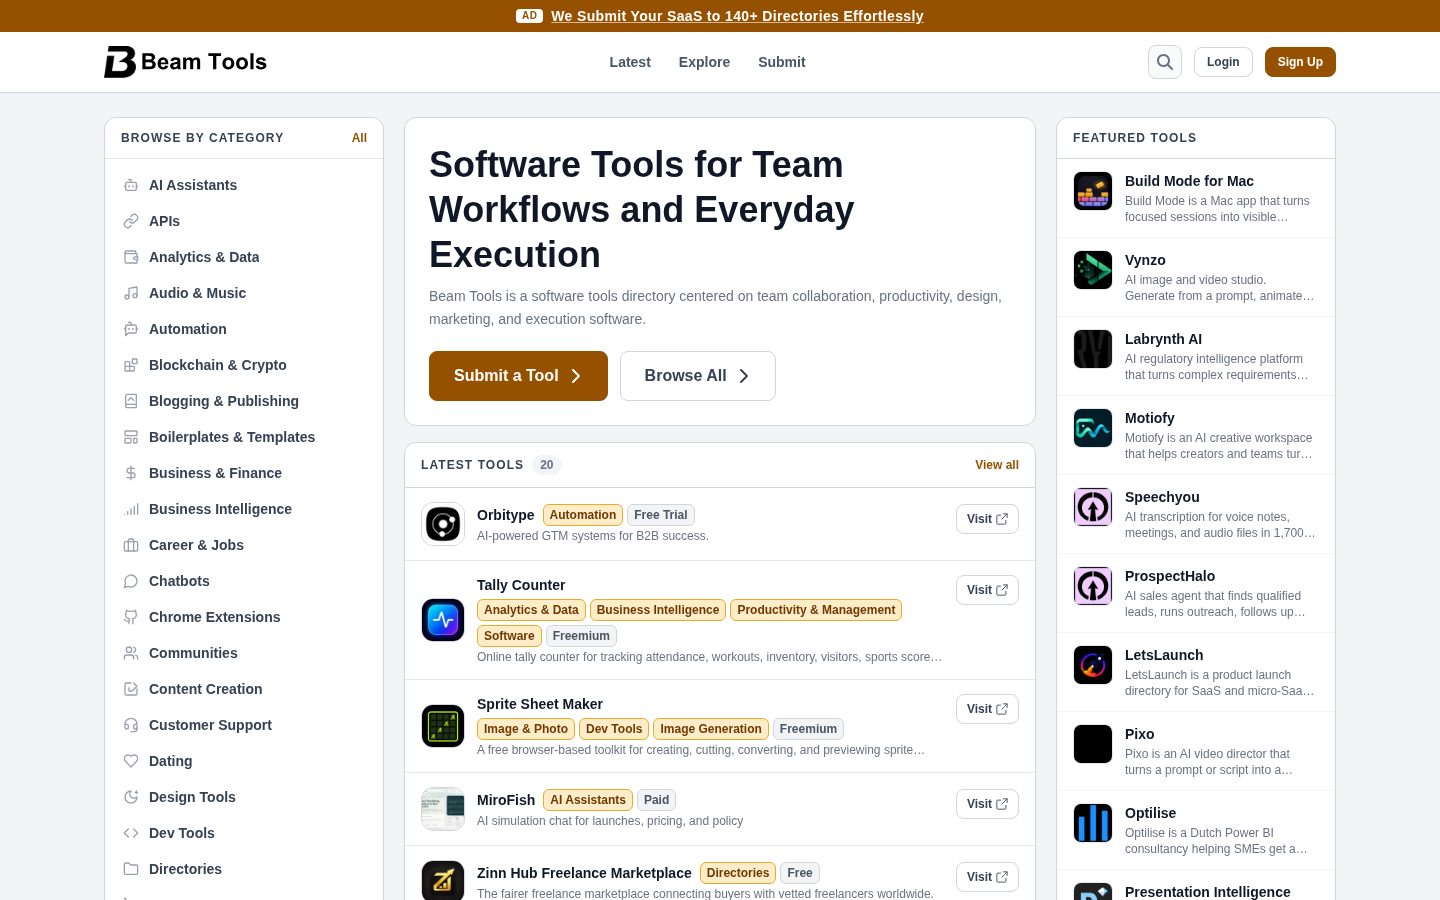Click All next to Browse by Category
1440x900 pixels.
(x=359, y=138)
